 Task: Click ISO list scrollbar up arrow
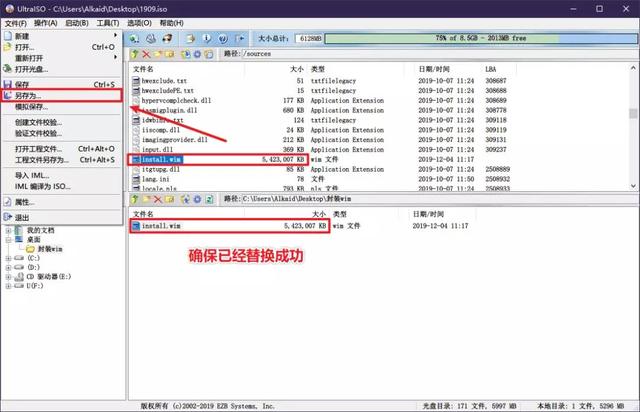(633, 68)
